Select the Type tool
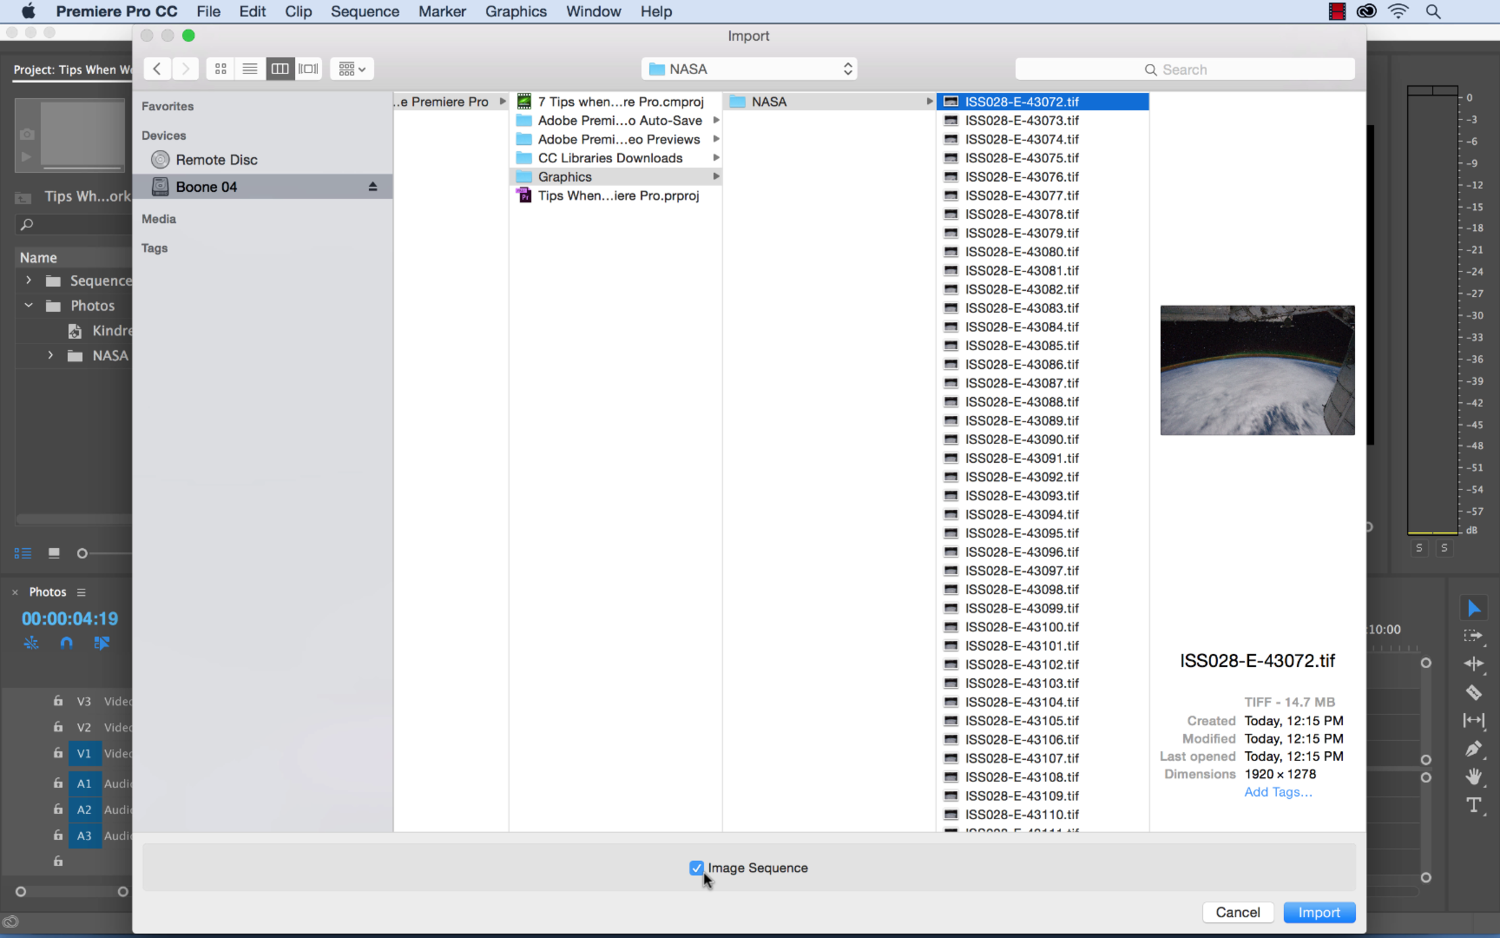Screen dimensions: 1500x938 pyautogui.click(x=1474, y=805)
